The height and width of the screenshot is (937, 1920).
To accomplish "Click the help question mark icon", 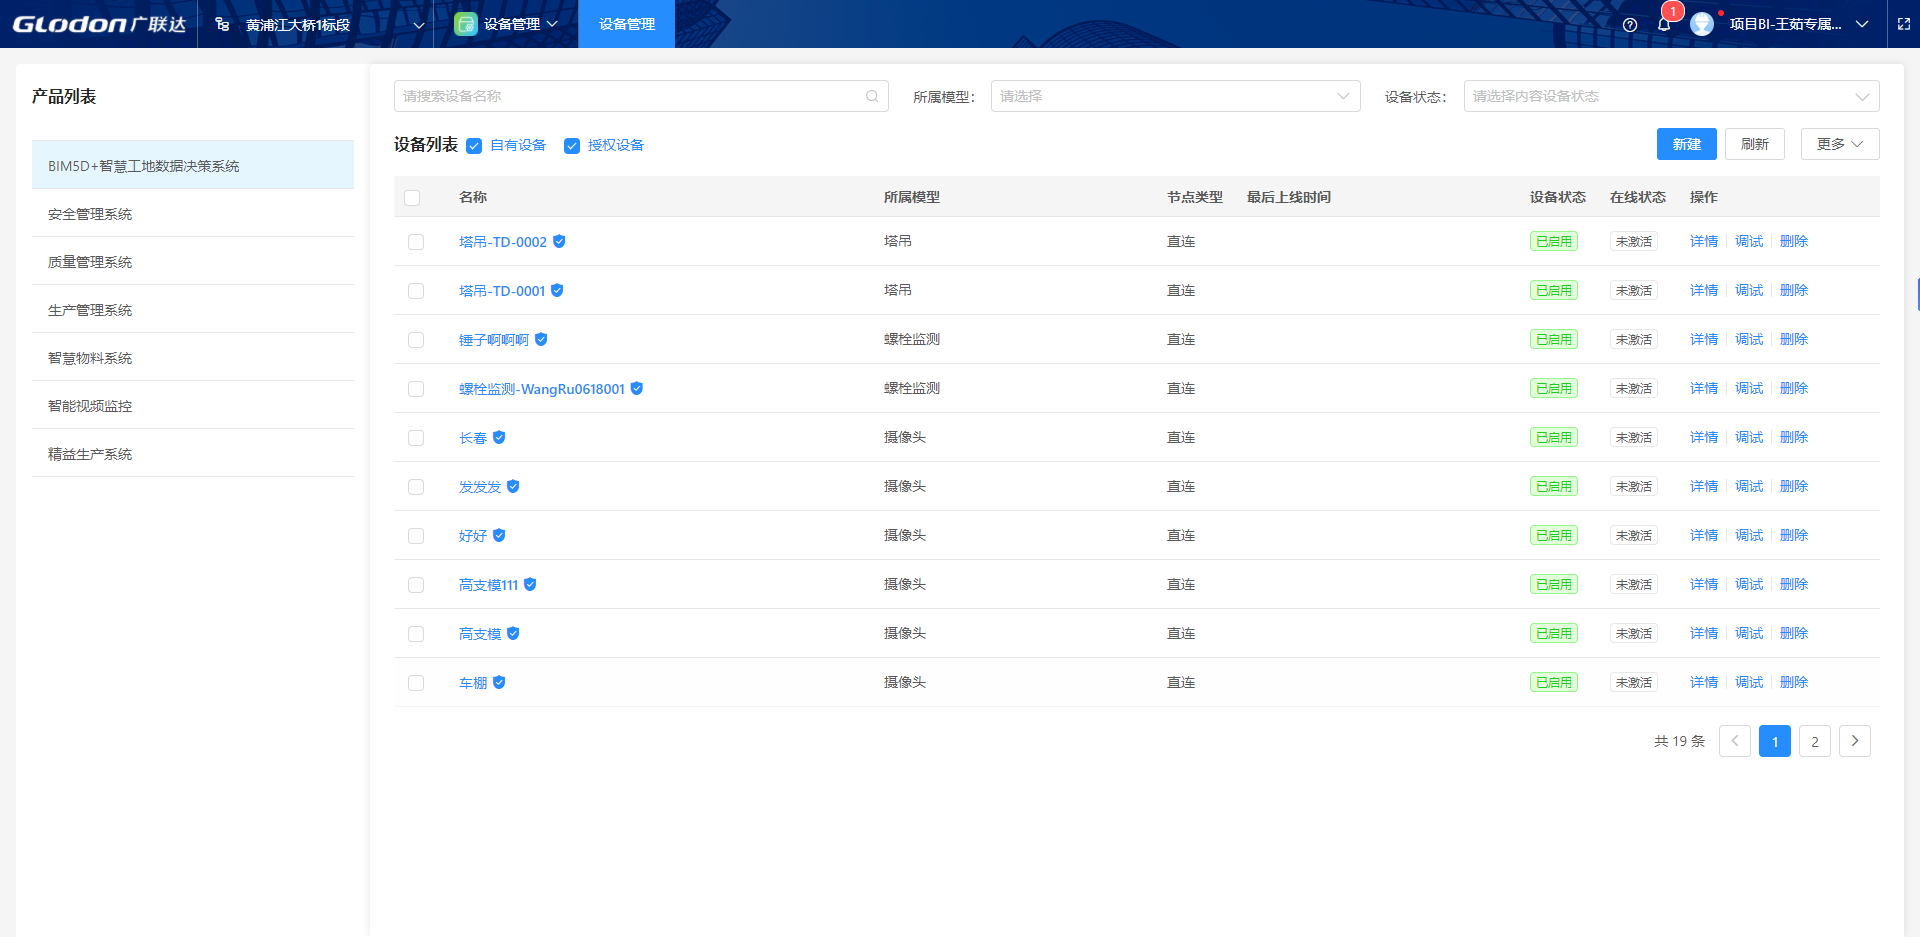I will pos(1630,25).
